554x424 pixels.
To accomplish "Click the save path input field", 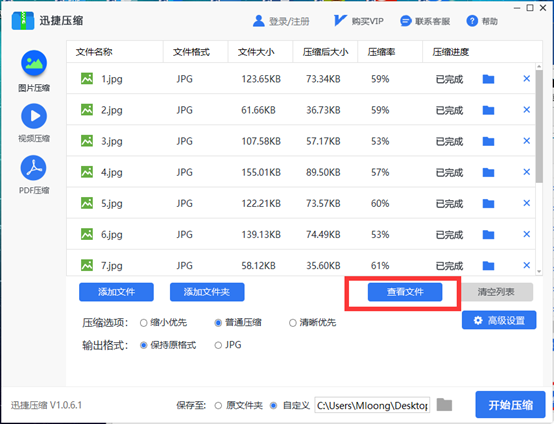I will (372, 405).
